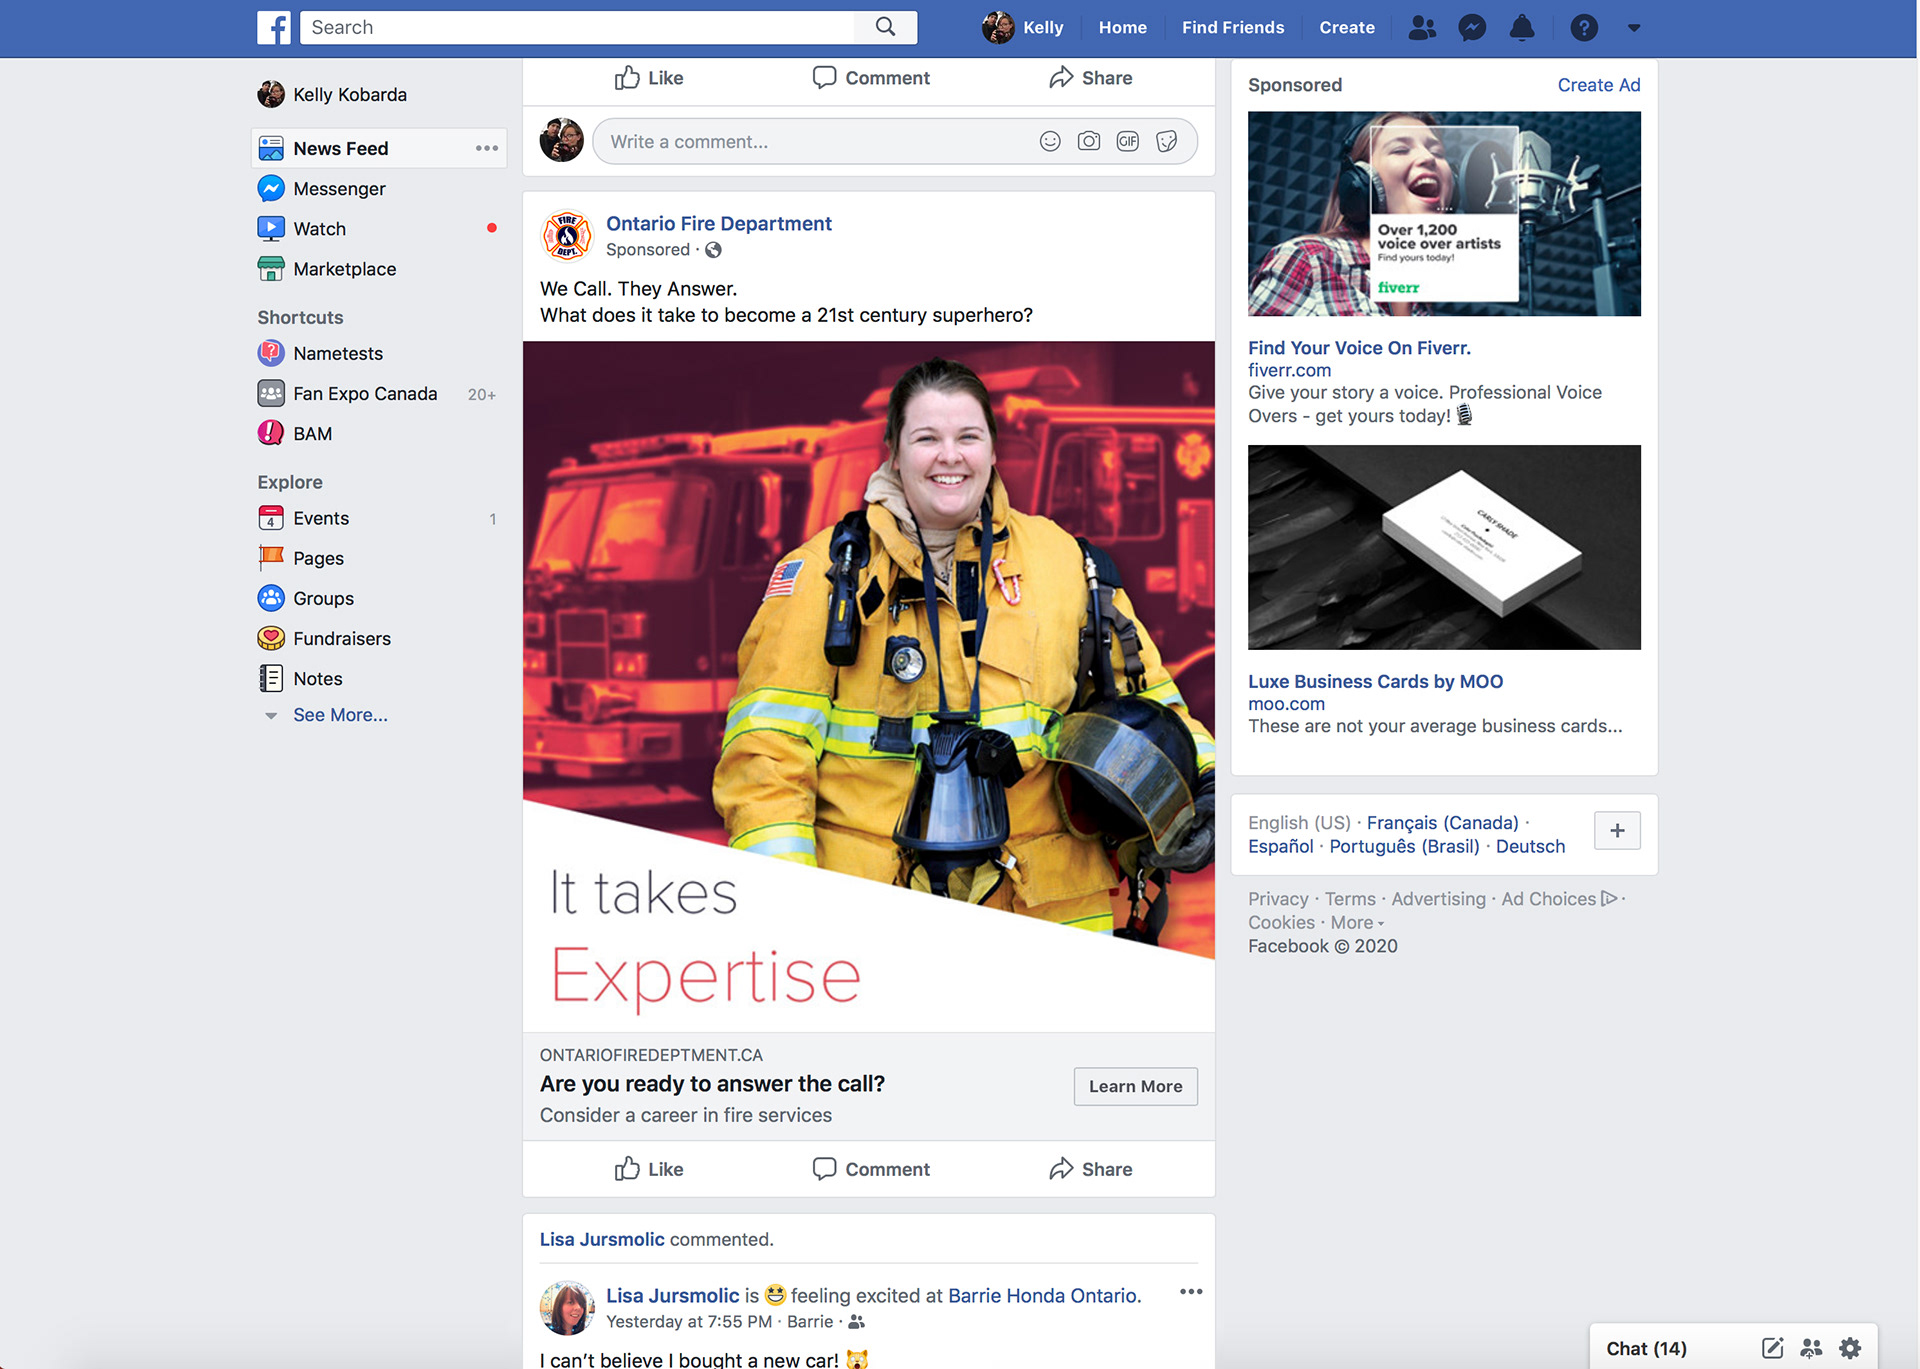Compose a new message in Chat bar
1920x1369 pixels.
point(1772,1348)
